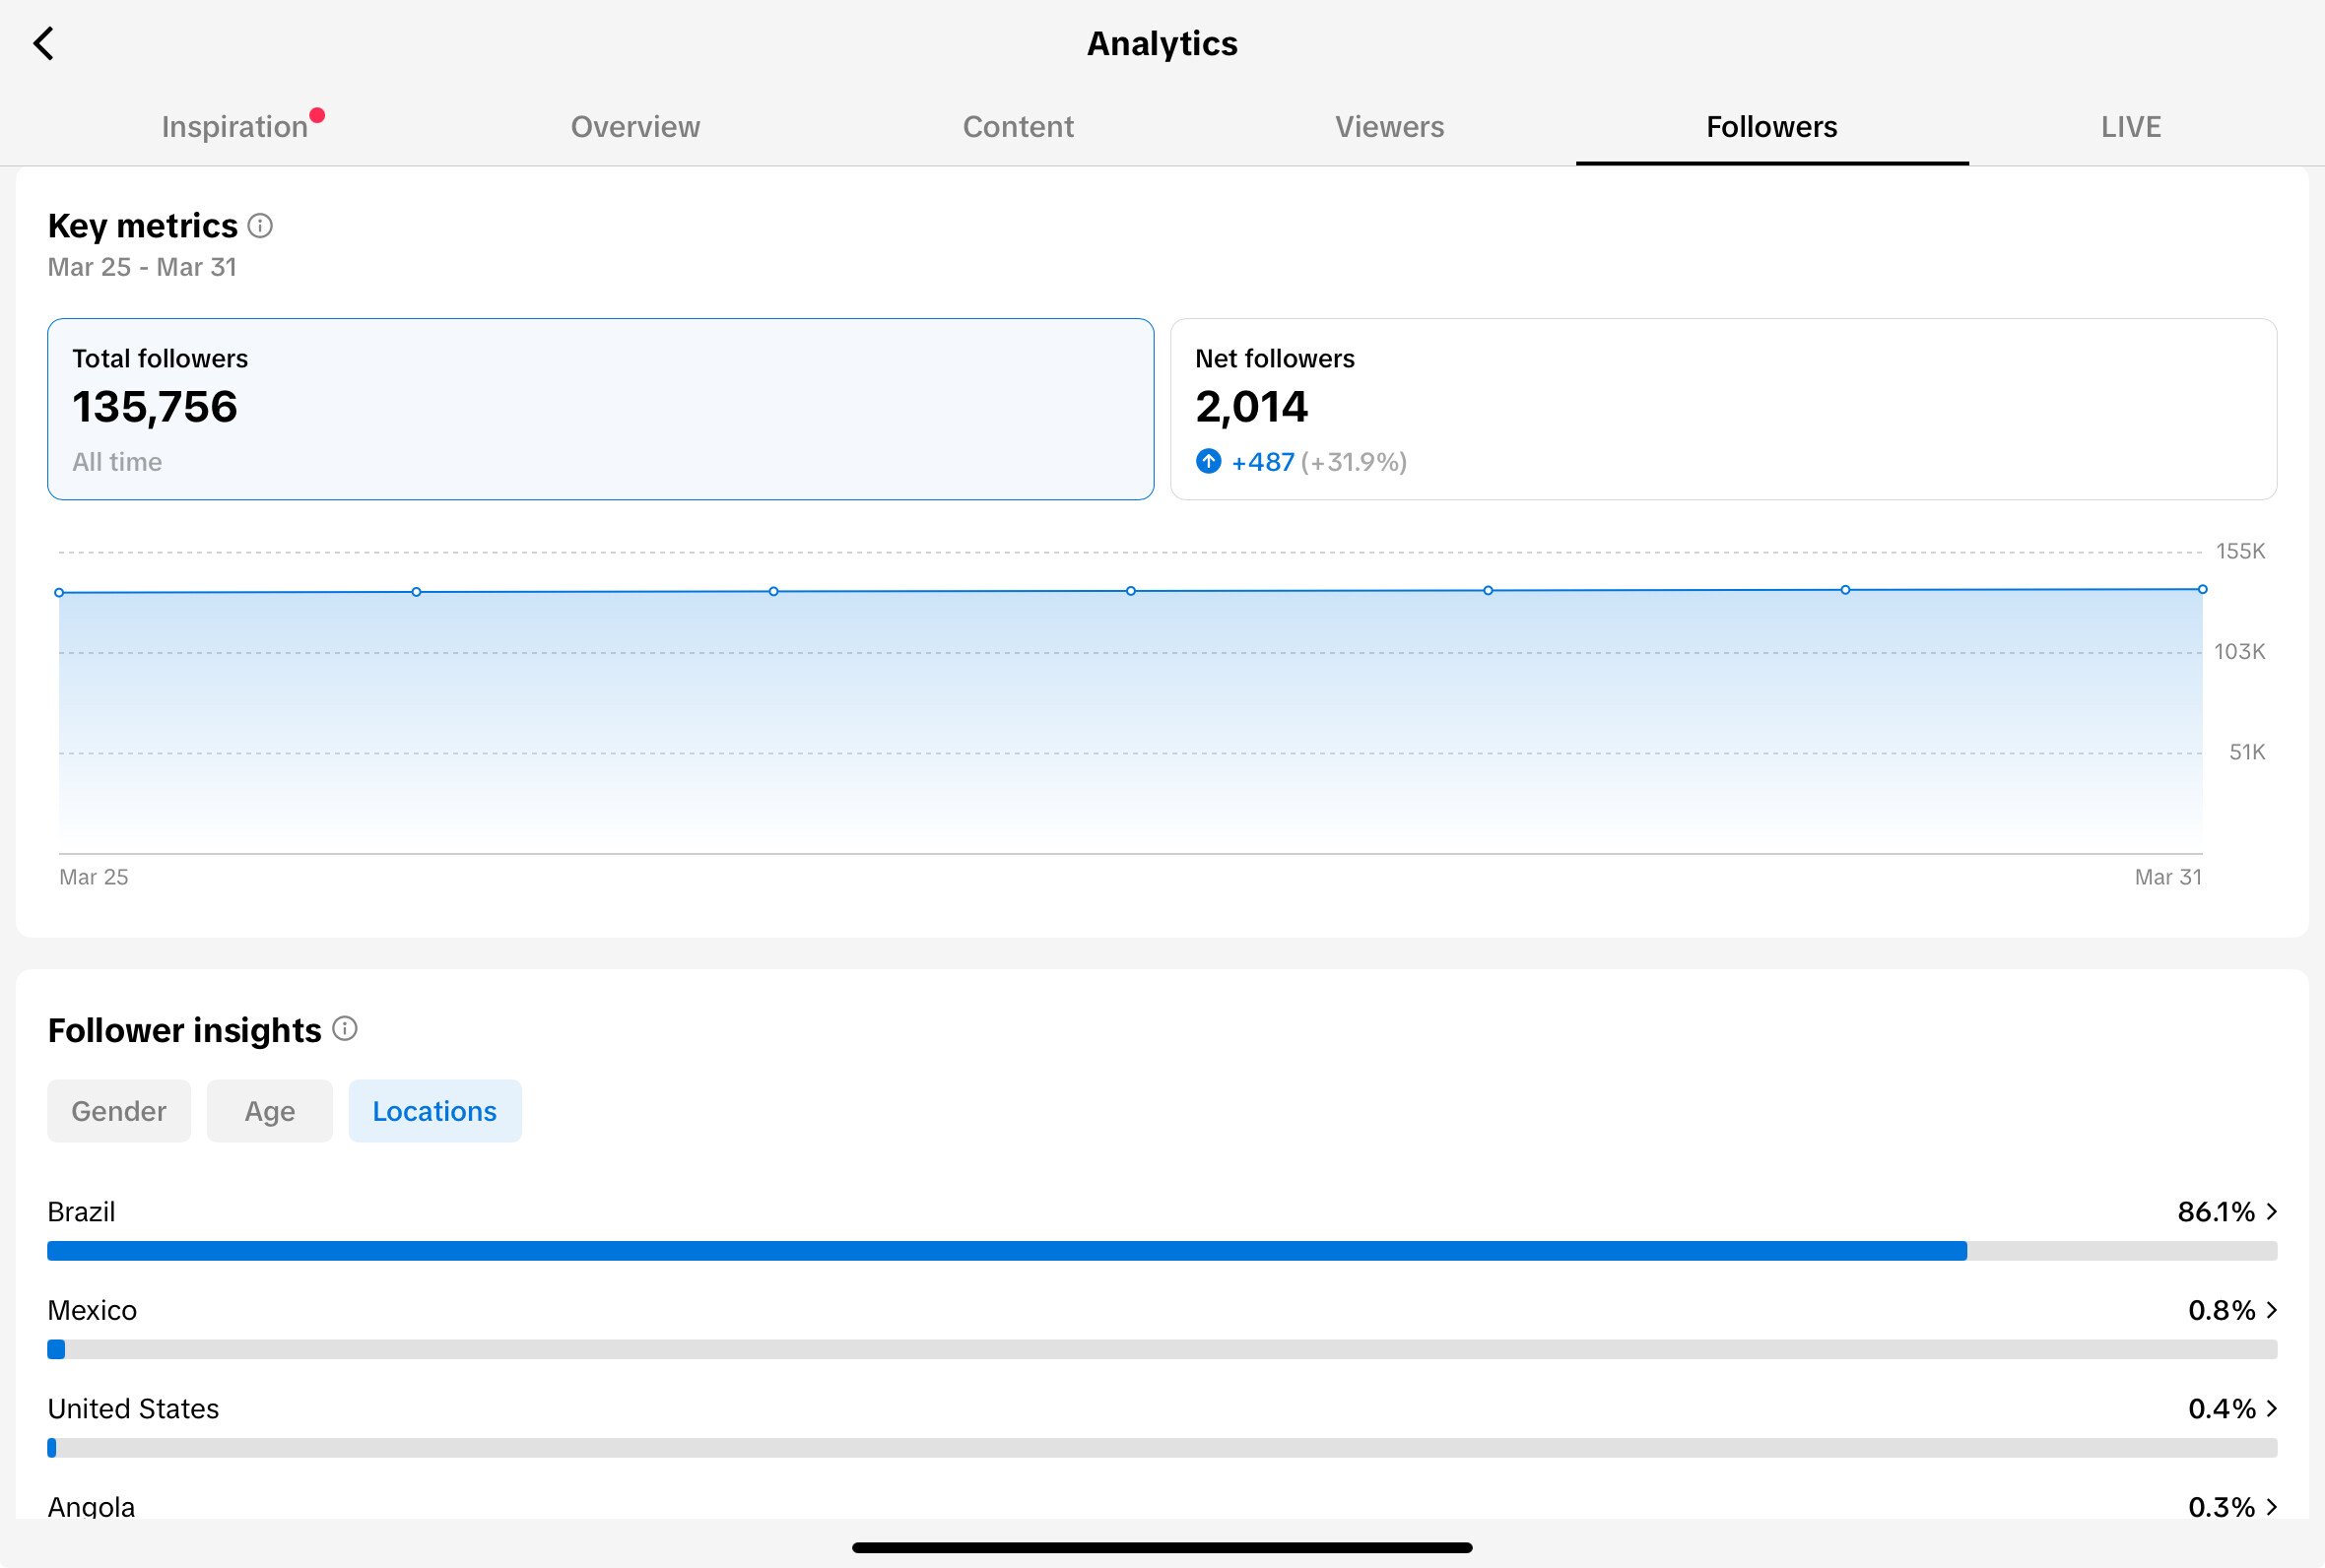Expand Mexico 0.8% chevron
This screenshot has width=2325, height=1568.
tap(2272, 1310)
